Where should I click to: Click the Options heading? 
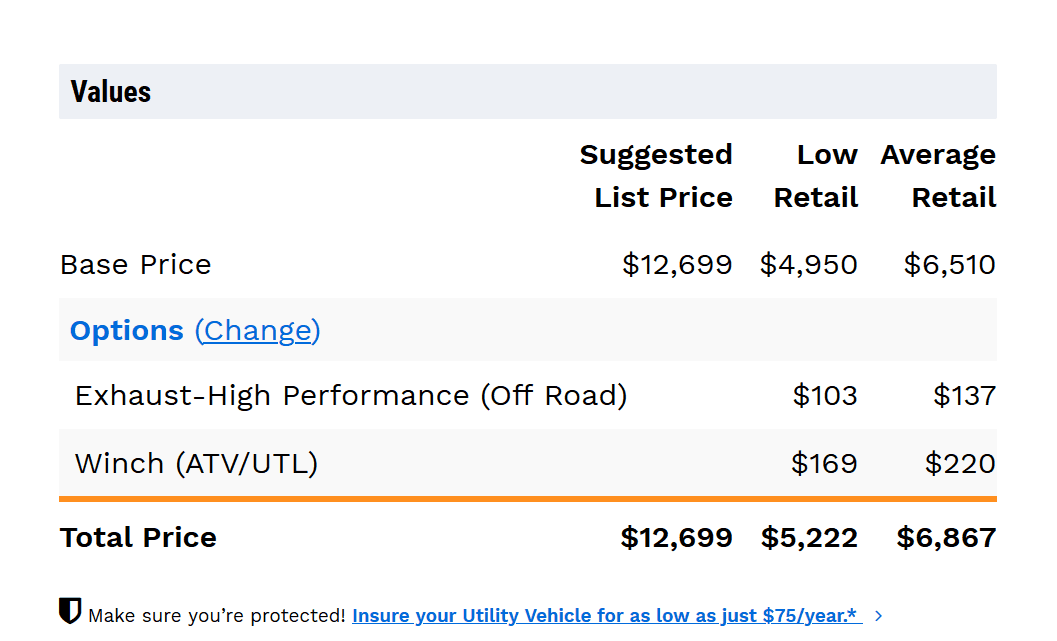(x=126, y=330)
